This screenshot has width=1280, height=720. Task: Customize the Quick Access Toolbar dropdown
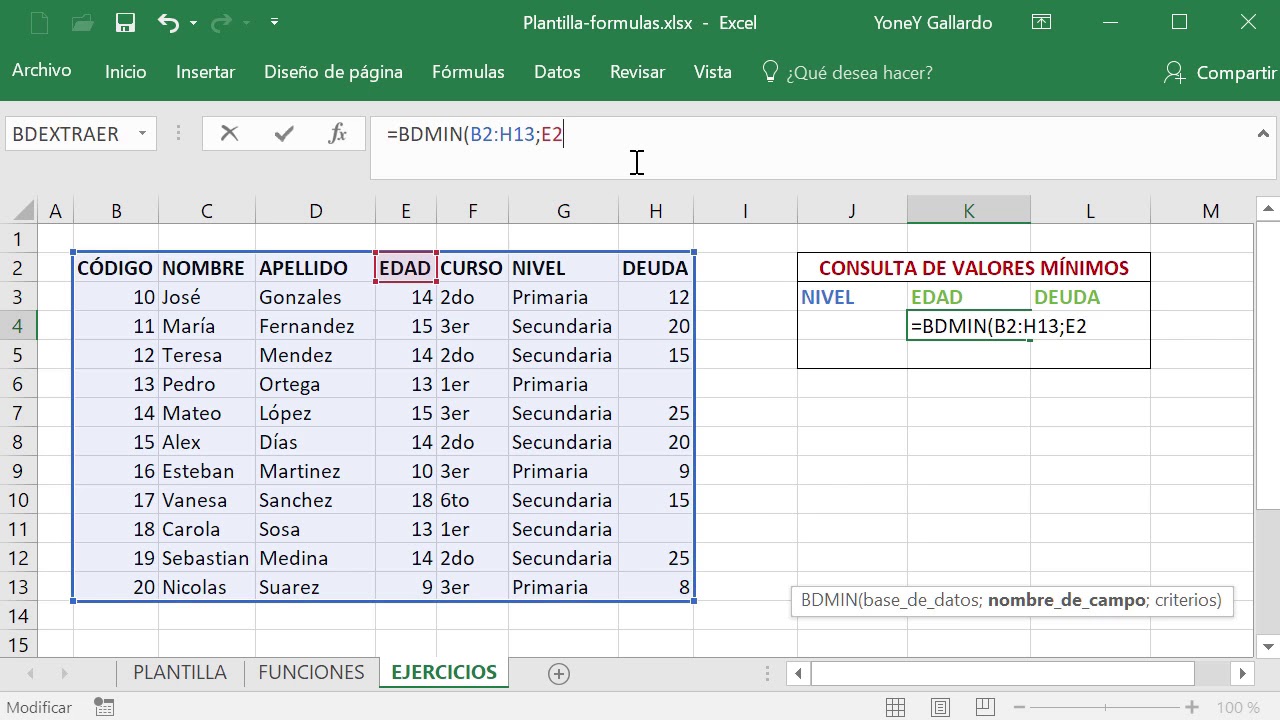coord(275,22)
